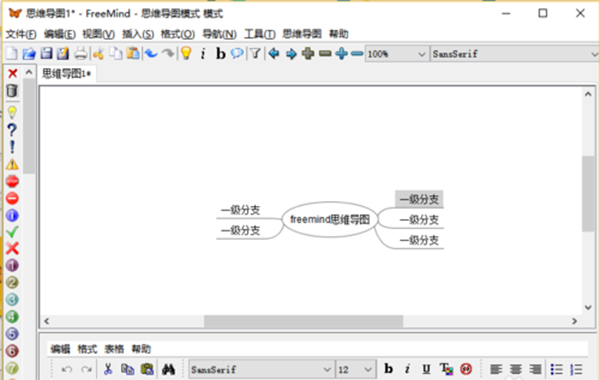600x380 pixels.
Task: Open the 工具(T) menu
Action: (x=260, y=34)
